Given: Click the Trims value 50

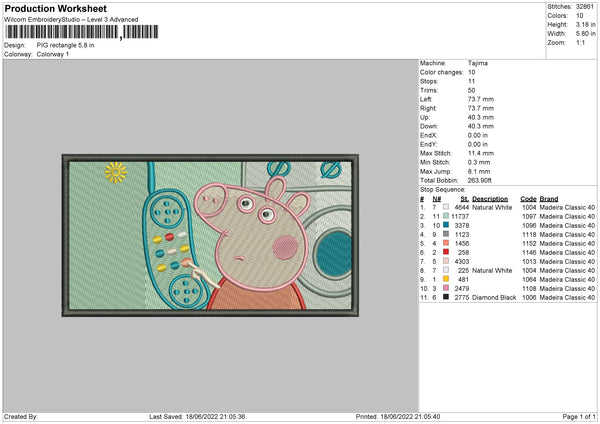Looking at the screenshot, I should [x=471, y=90].
